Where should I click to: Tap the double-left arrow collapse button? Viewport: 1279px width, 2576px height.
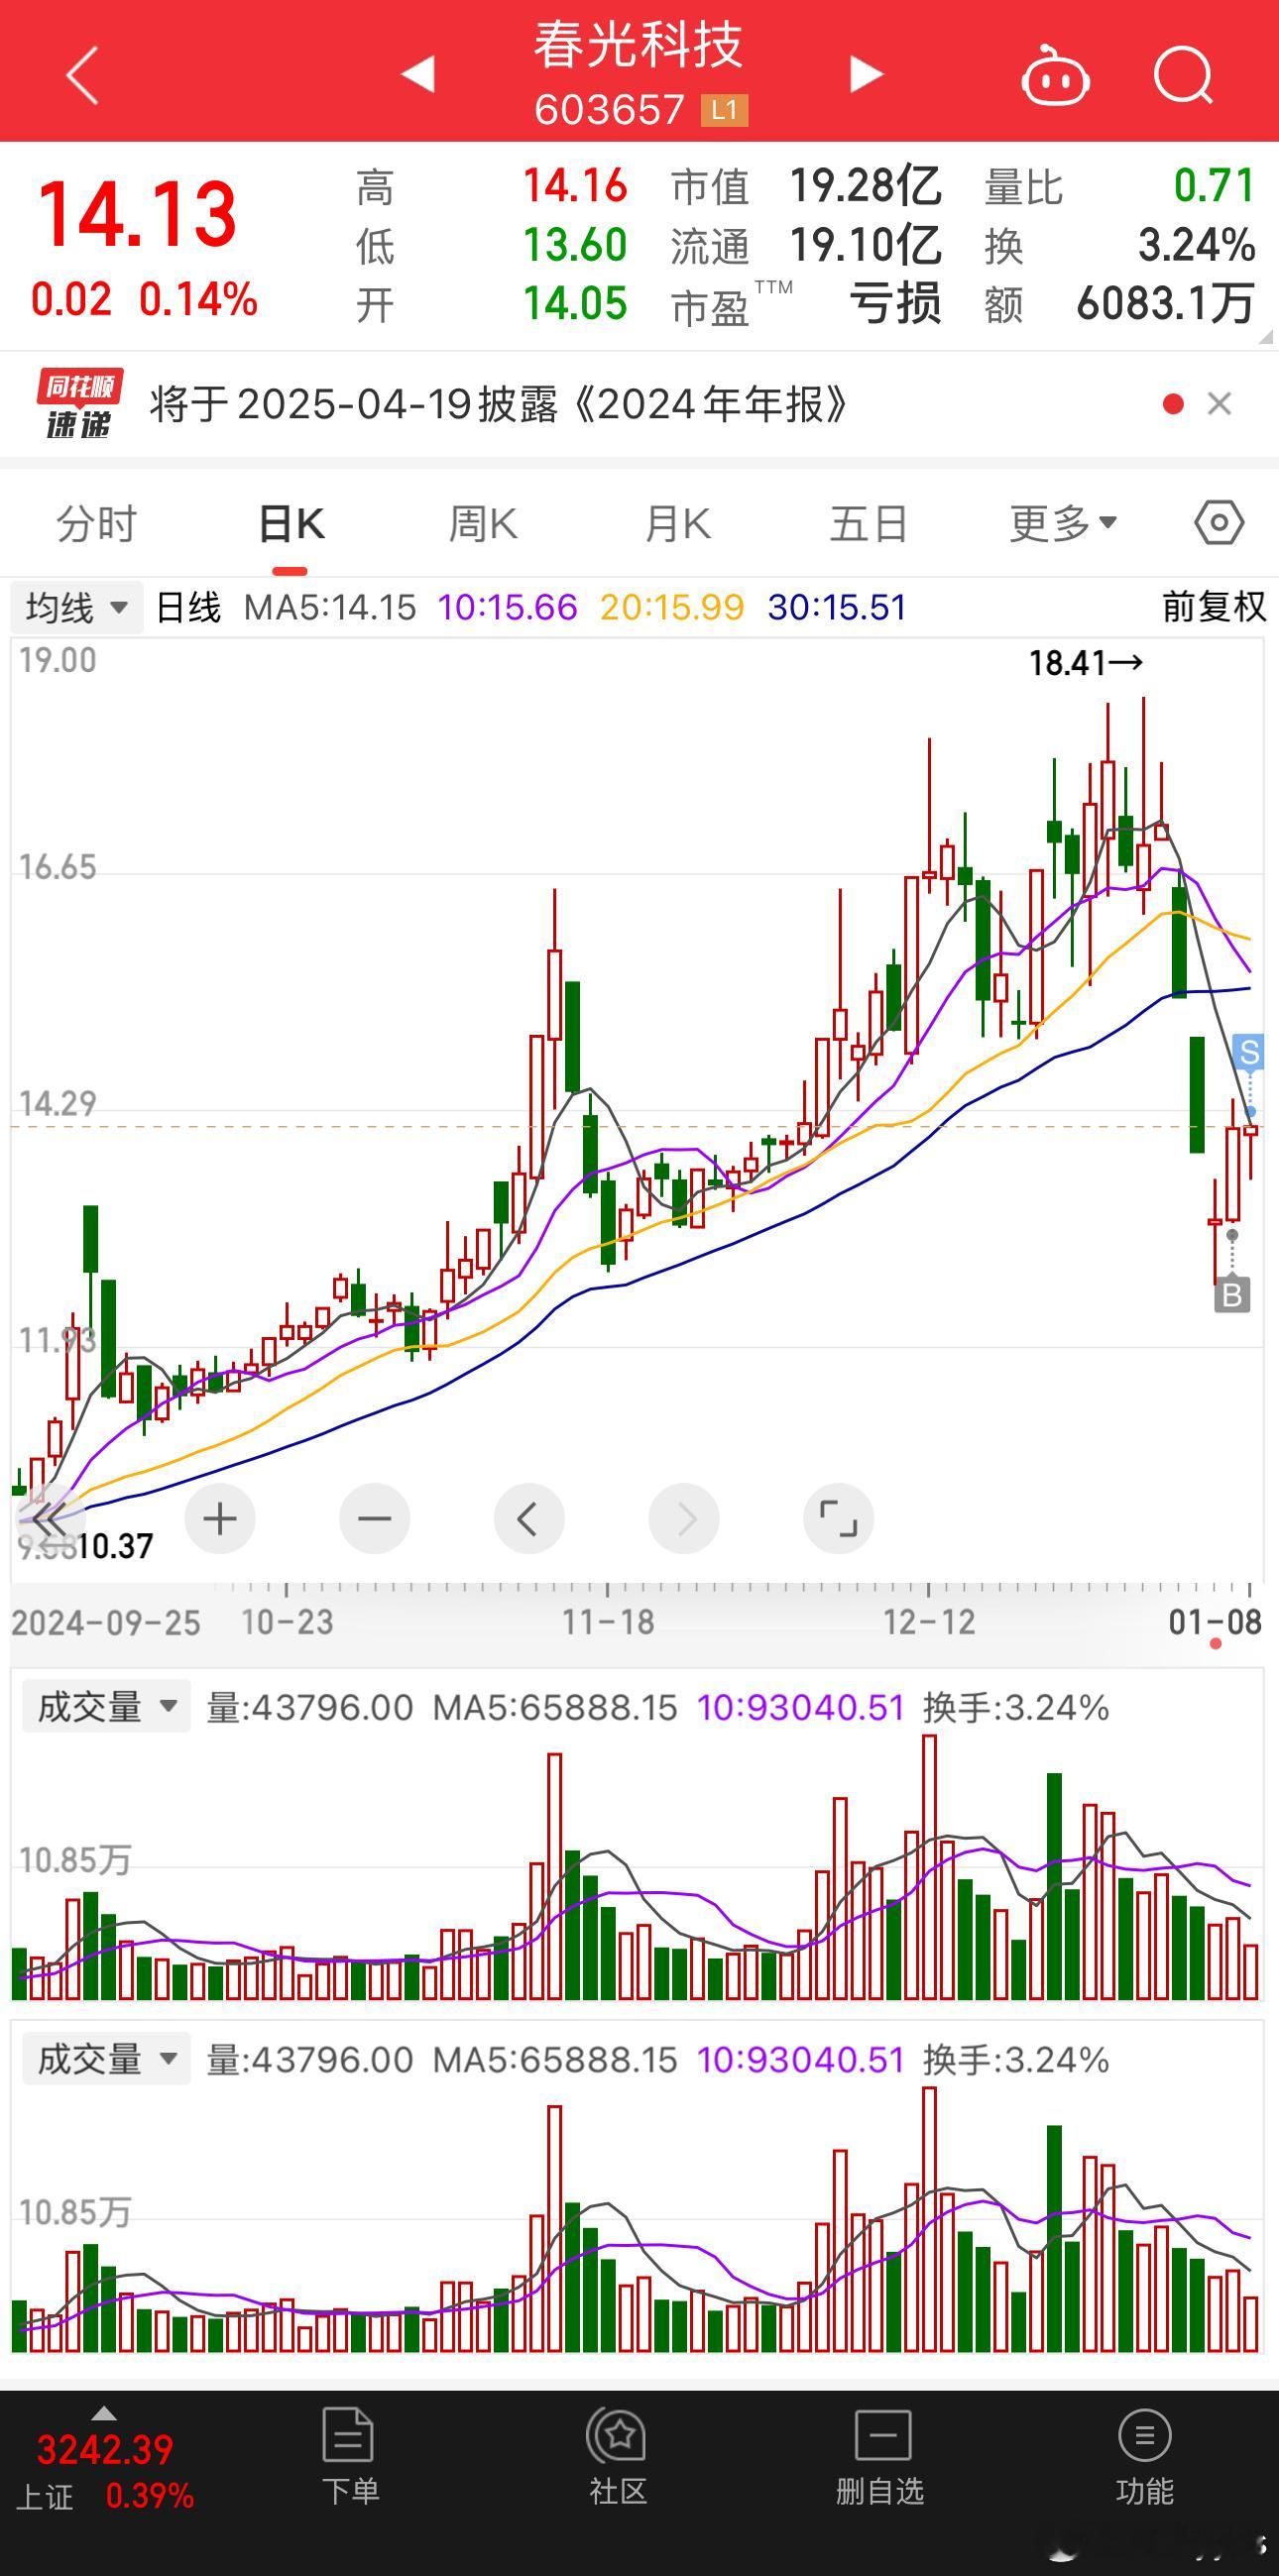click(48, 1520)
